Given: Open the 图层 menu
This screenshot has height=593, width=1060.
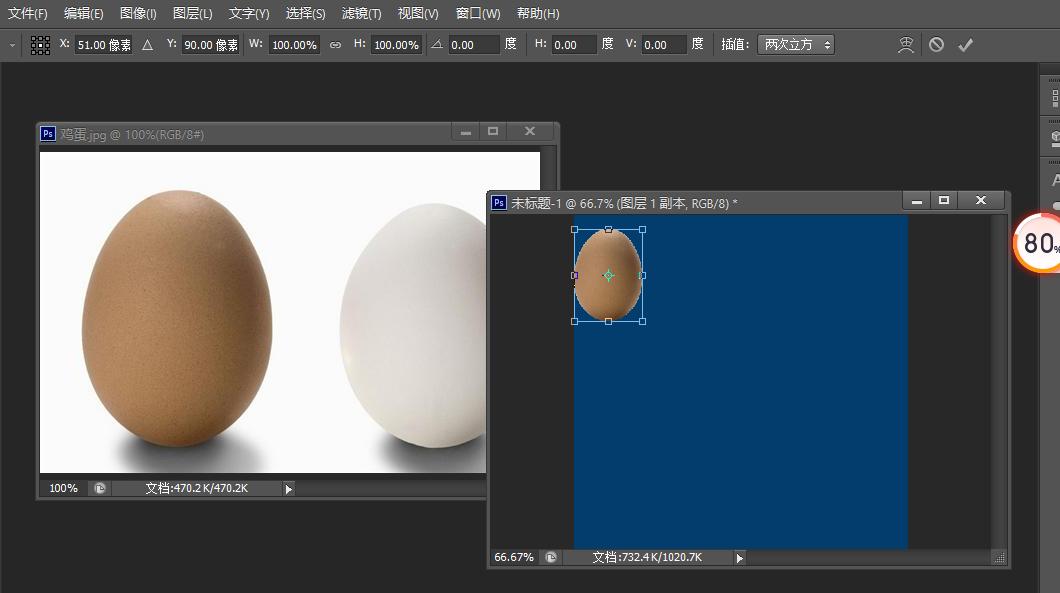Looking at the screenshot, I should click(x=192, y=13).
